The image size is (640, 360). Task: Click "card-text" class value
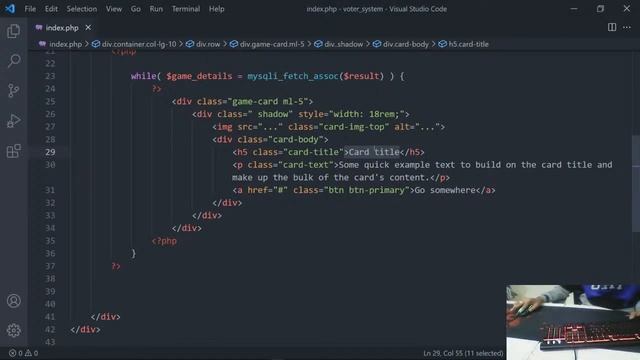(x=306, y=165)
